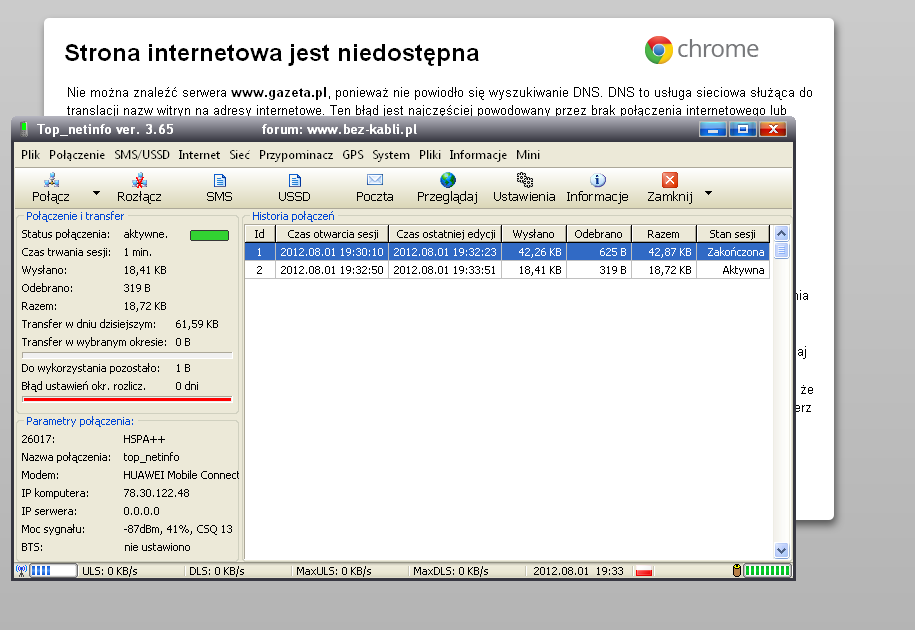Open Ustawienia gears icon
This screenshot has height=630, width=915.
(525, 180)
